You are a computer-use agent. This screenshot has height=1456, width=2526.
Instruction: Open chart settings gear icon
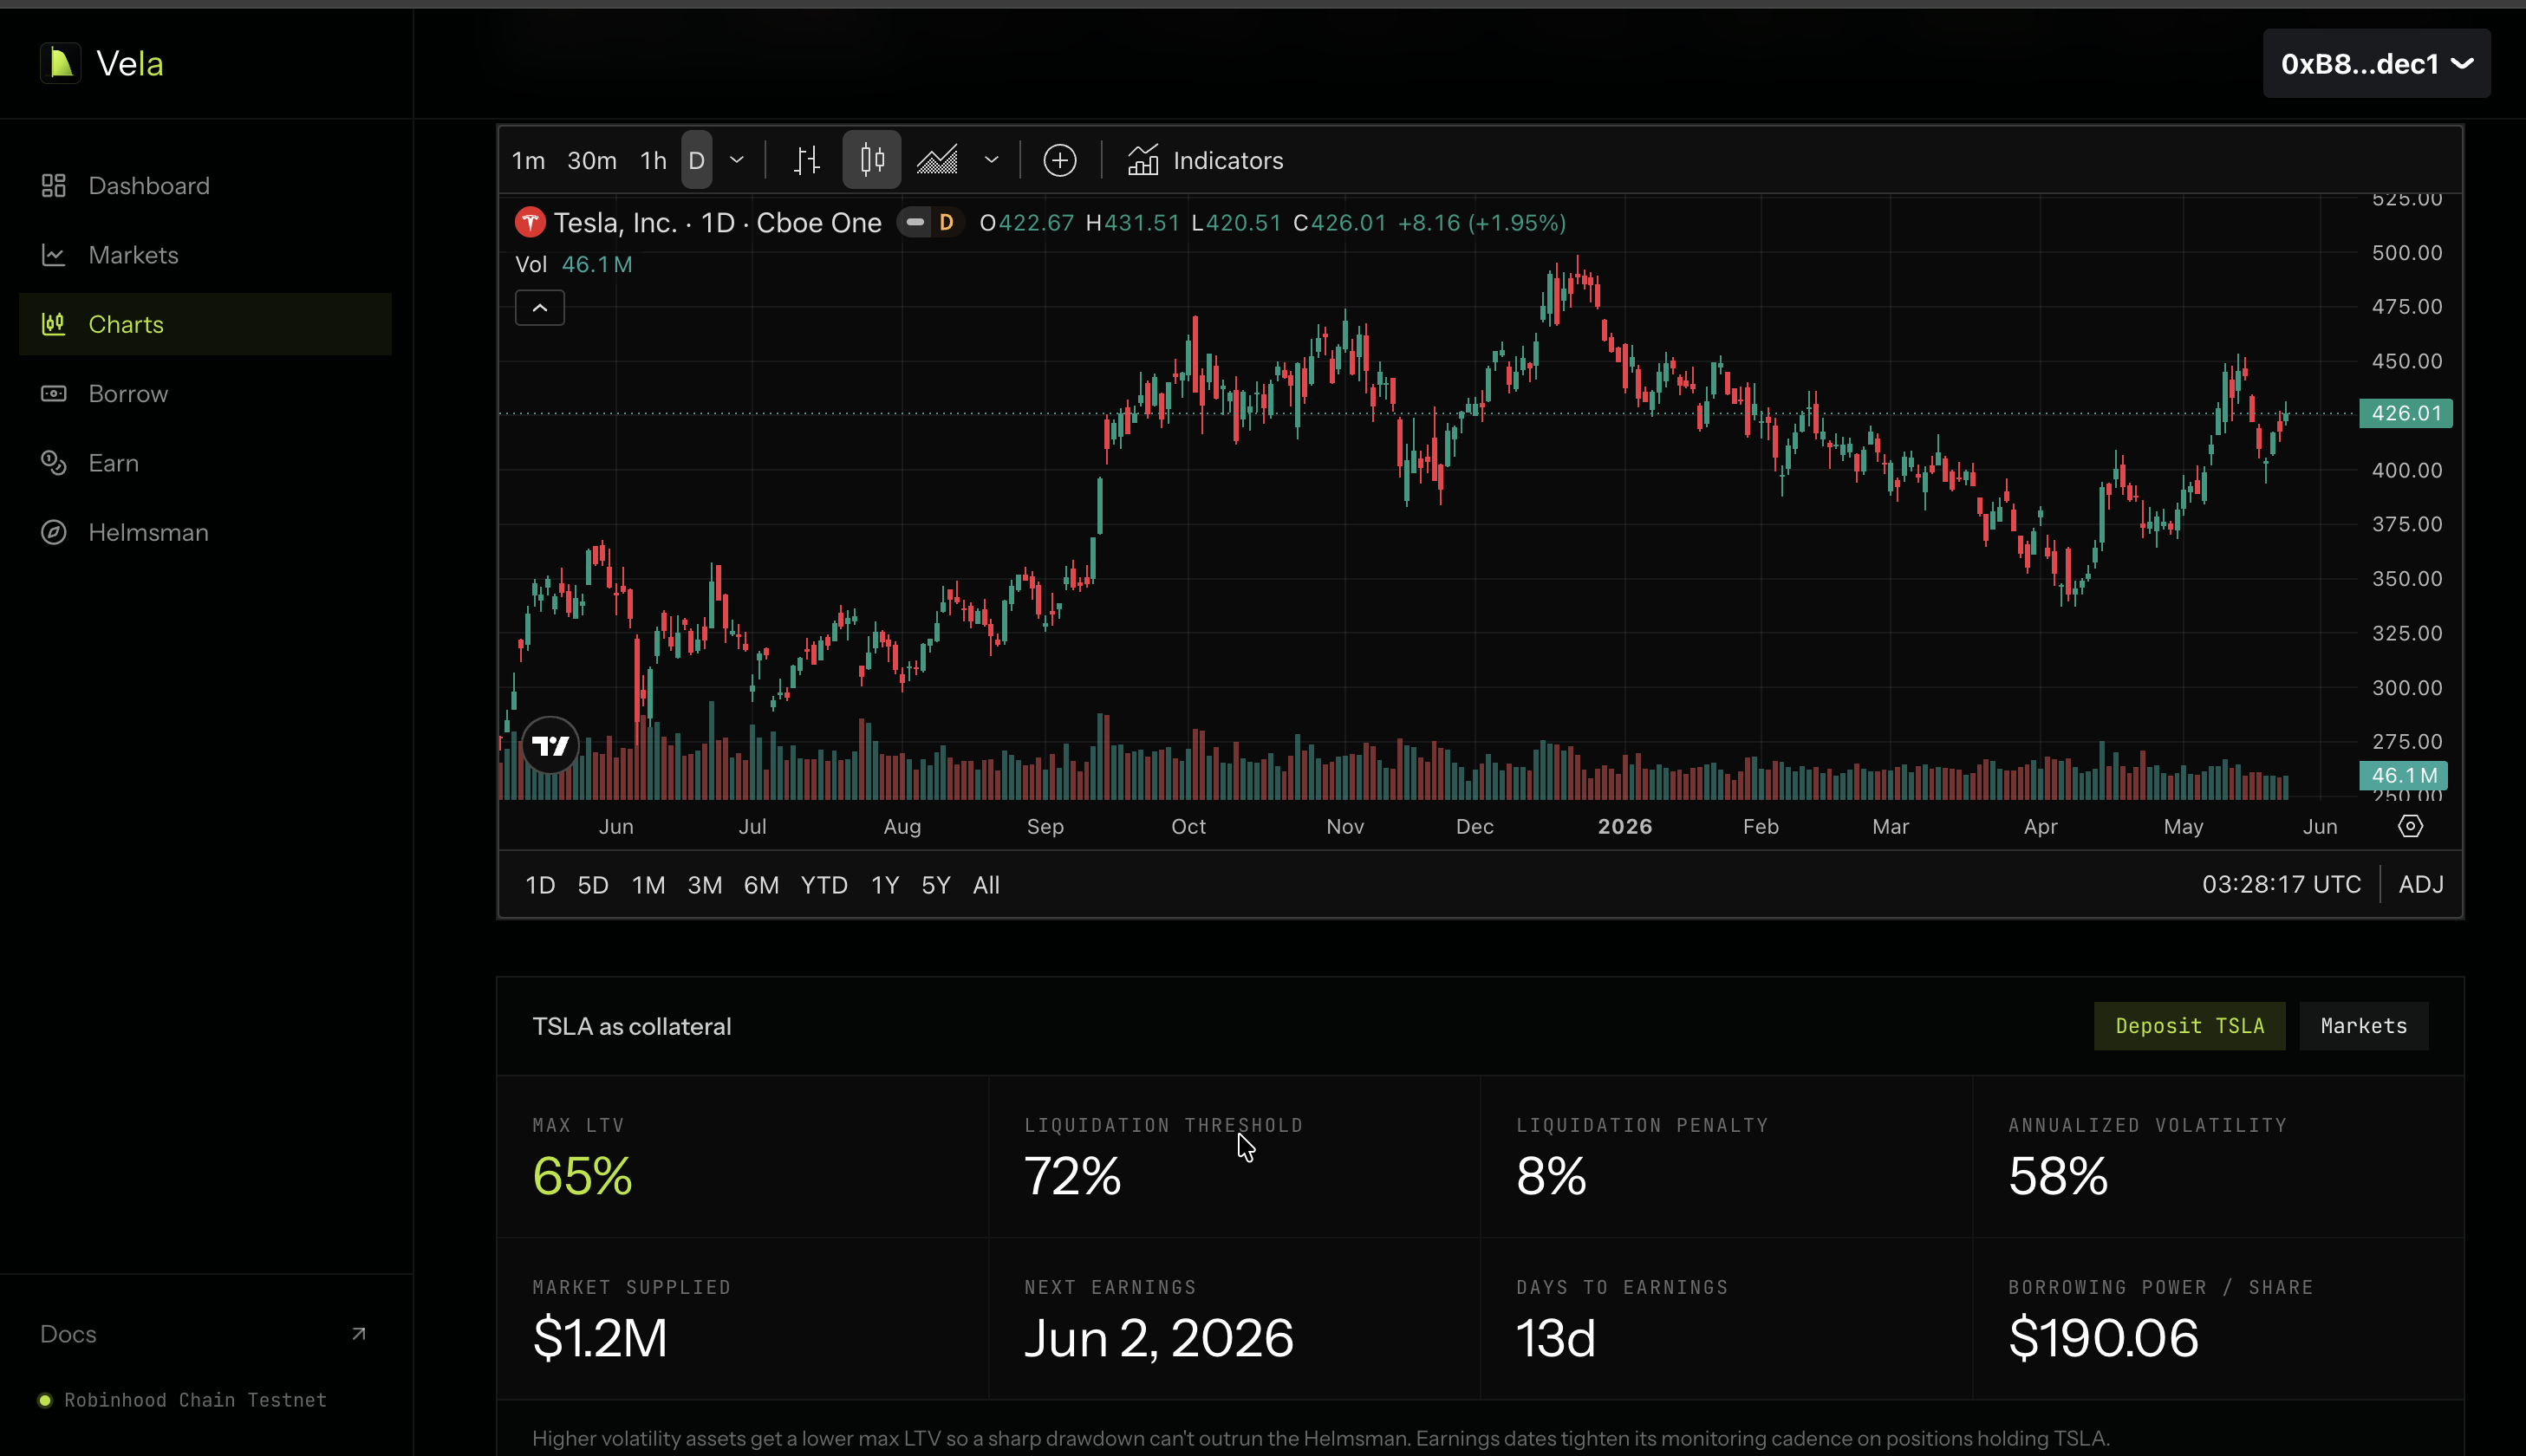[2411, 827]
